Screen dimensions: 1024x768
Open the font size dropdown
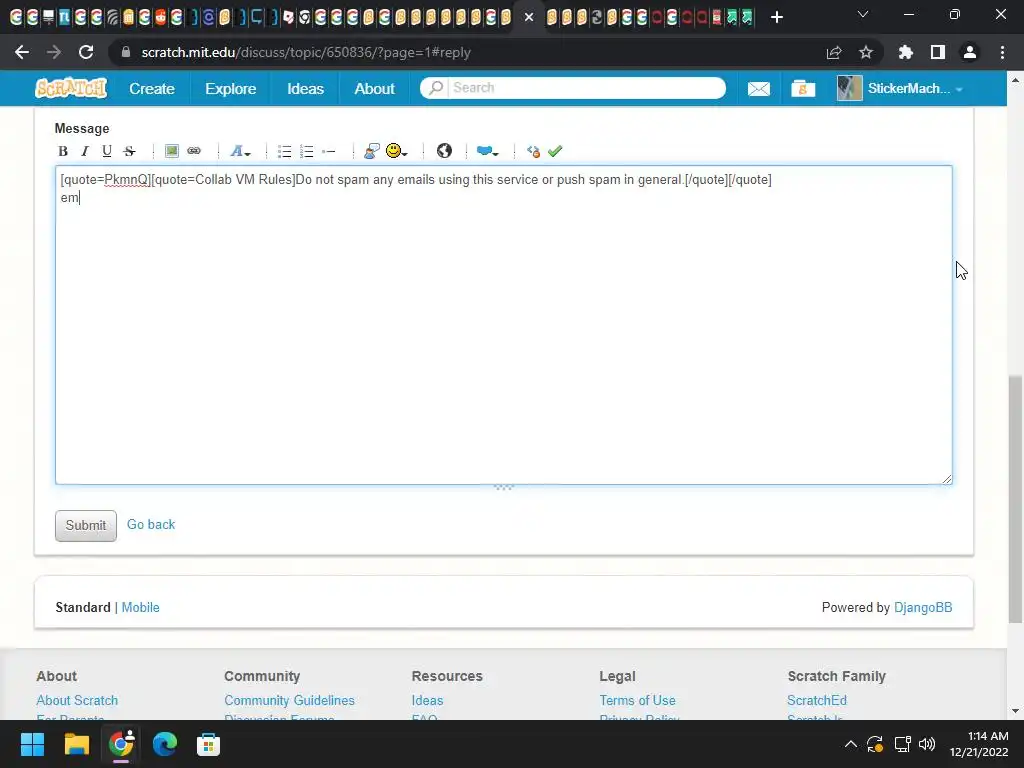point(240,151)
